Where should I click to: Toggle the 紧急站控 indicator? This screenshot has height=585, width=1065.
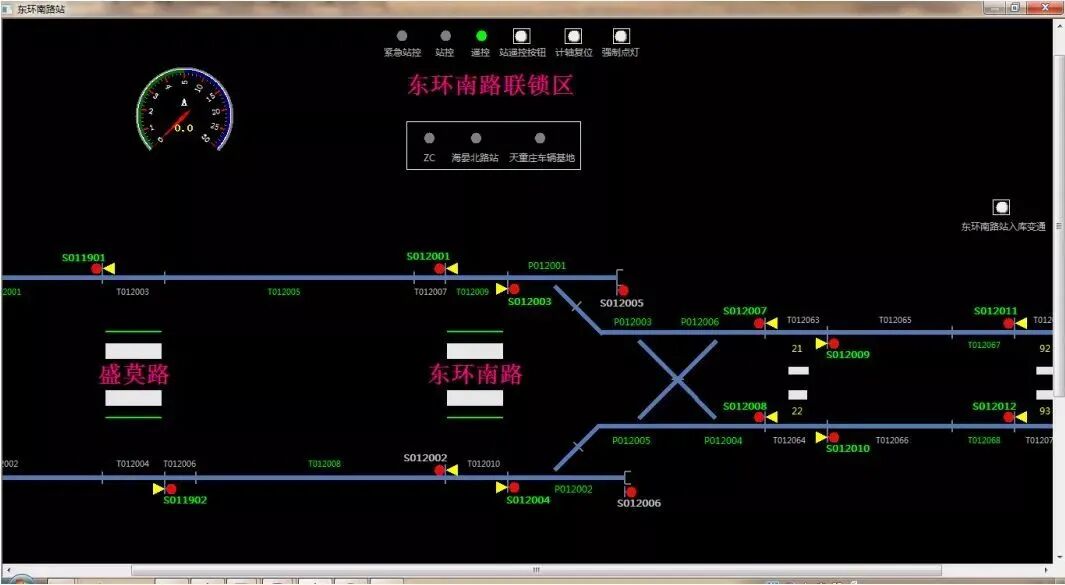point(402,36)
